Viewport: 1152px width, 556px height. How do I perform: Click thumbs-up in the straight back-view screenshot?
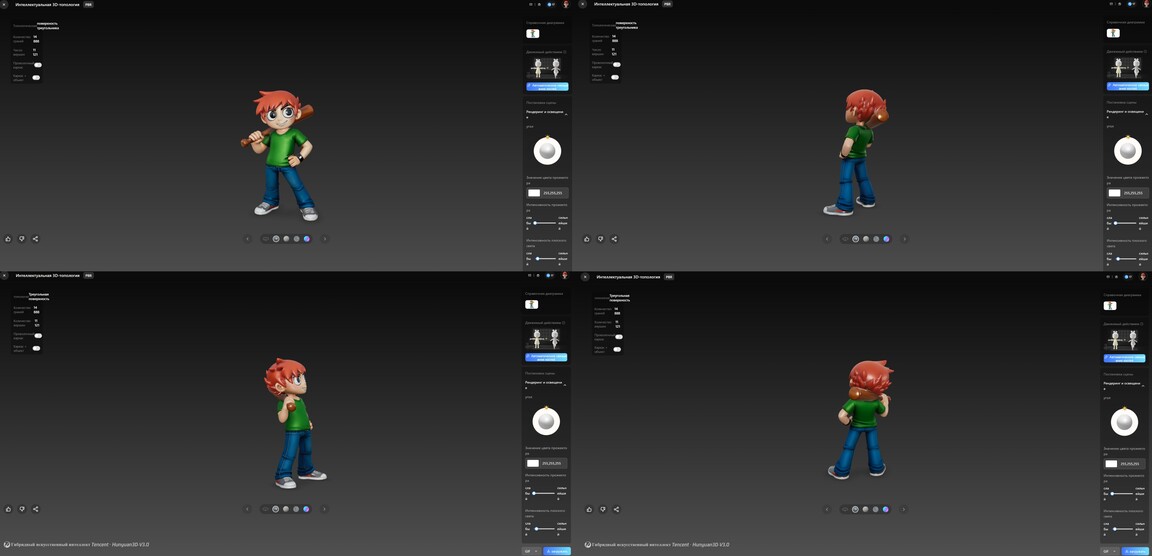coord(589,509)
